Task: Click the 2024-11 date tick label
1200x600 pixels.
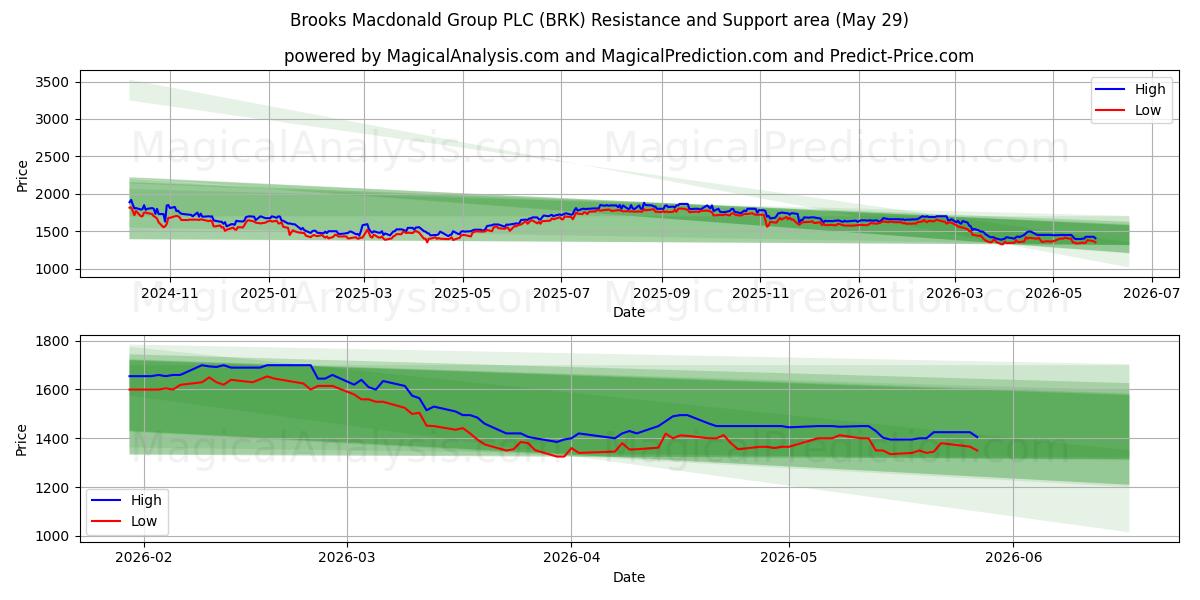Action: [169, 293]
